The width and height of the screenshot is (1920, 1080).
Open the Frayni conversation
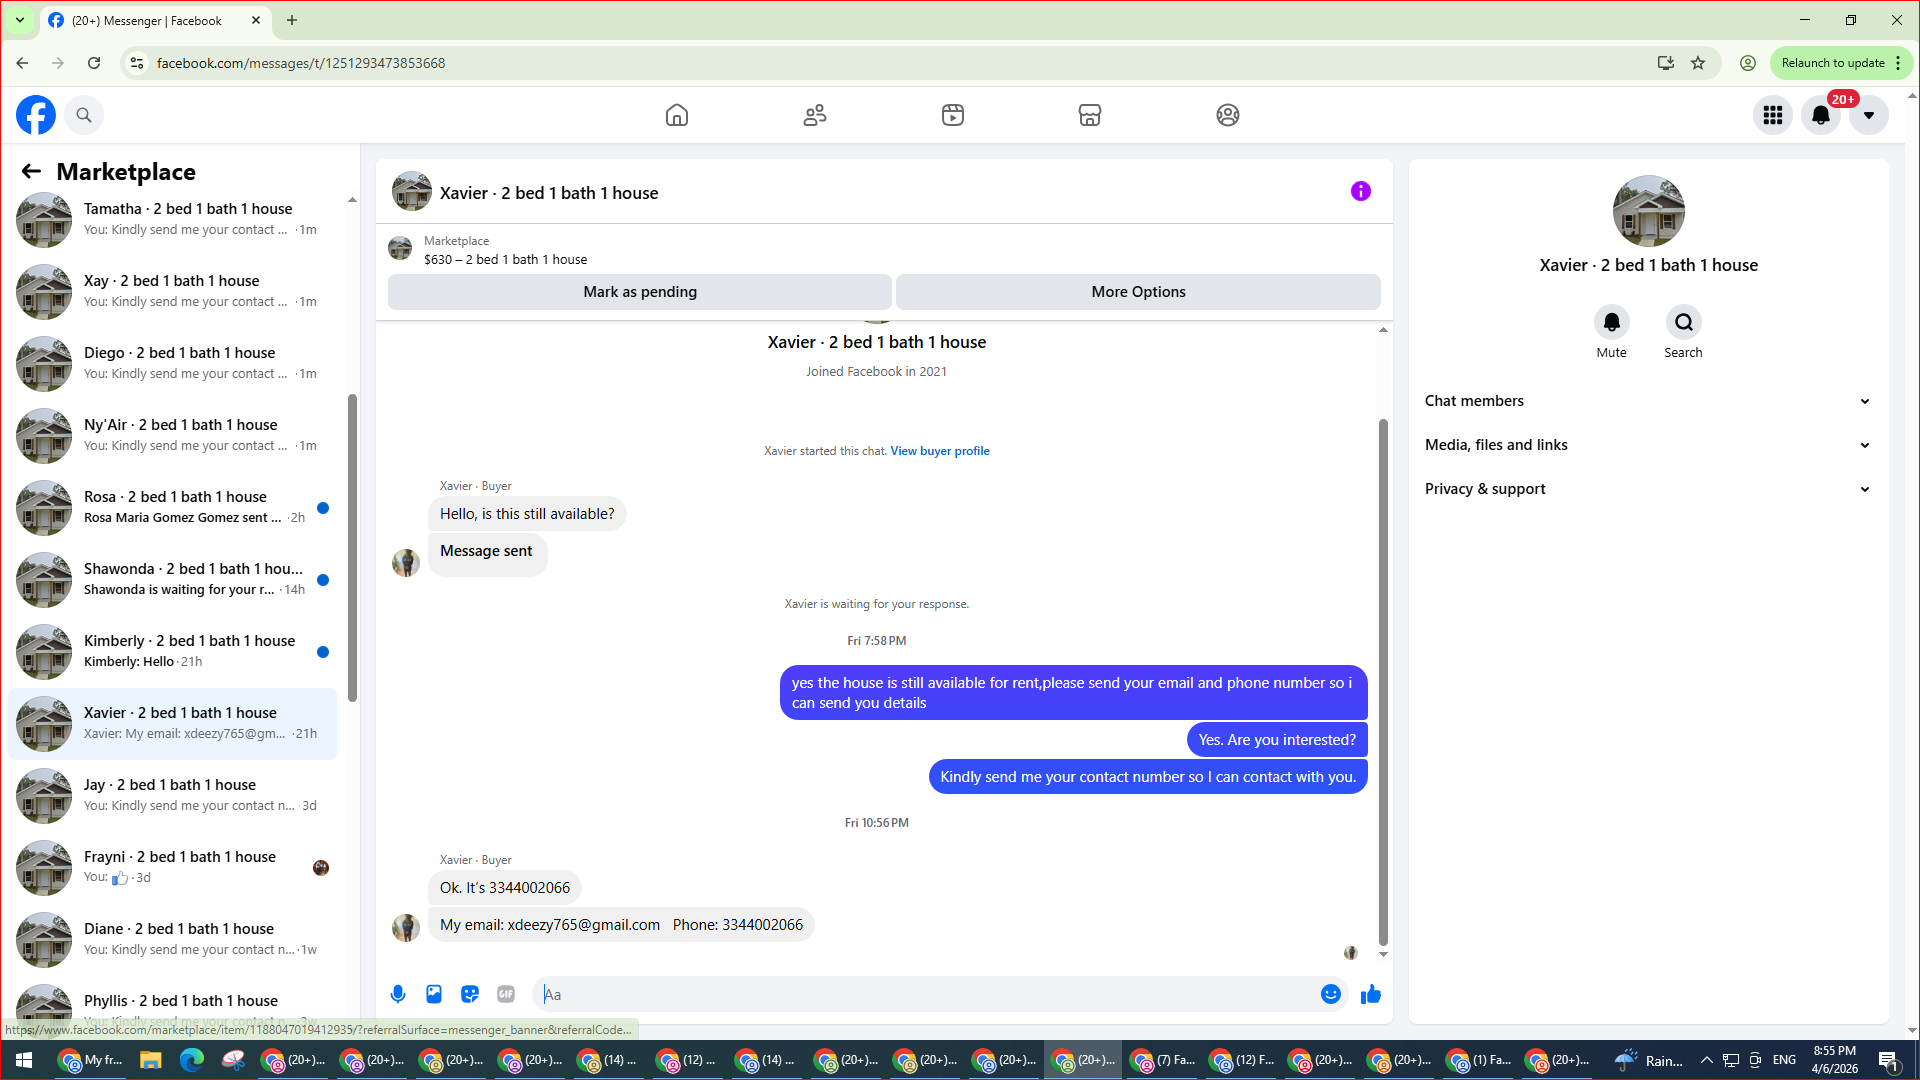pyautogui.click(x=173, y=867)
